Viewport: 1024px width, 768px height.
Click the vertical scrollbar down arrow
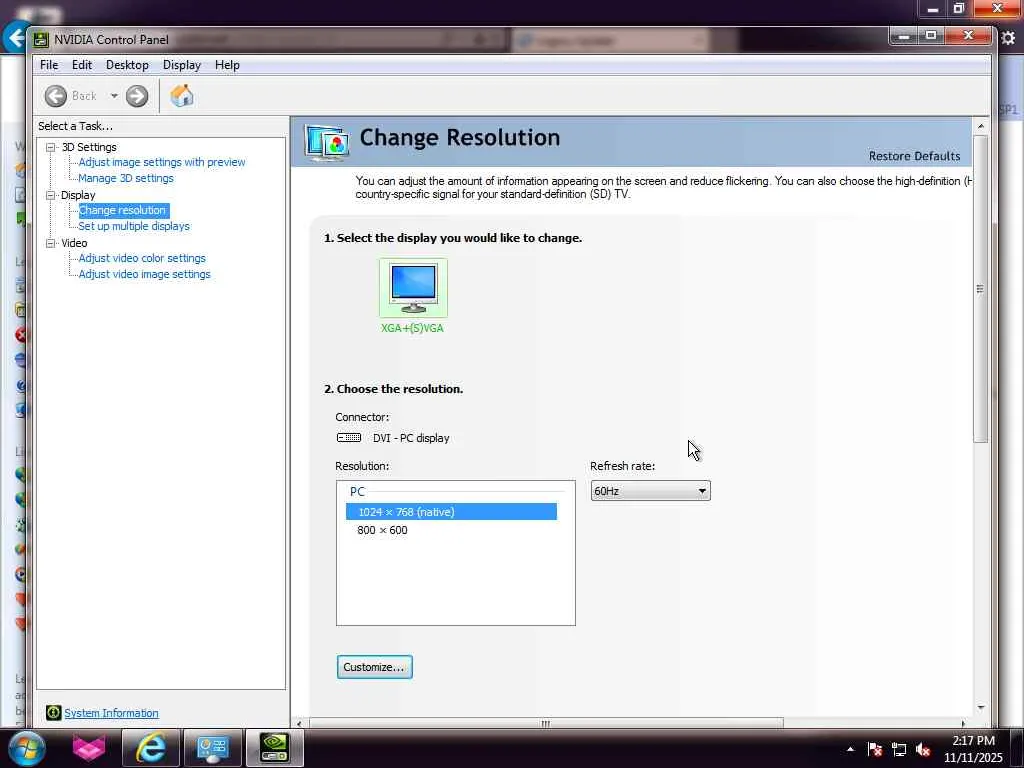[x=980, y=707]
